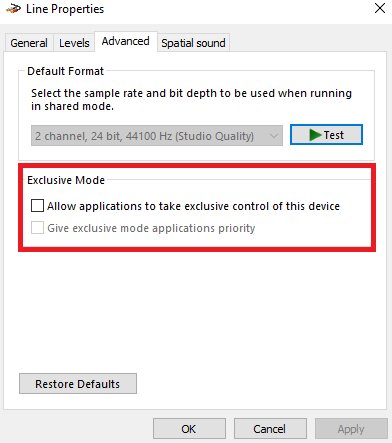Screen dimensions: 392x443
Task: Open the Levels tab
Action: 74,43
